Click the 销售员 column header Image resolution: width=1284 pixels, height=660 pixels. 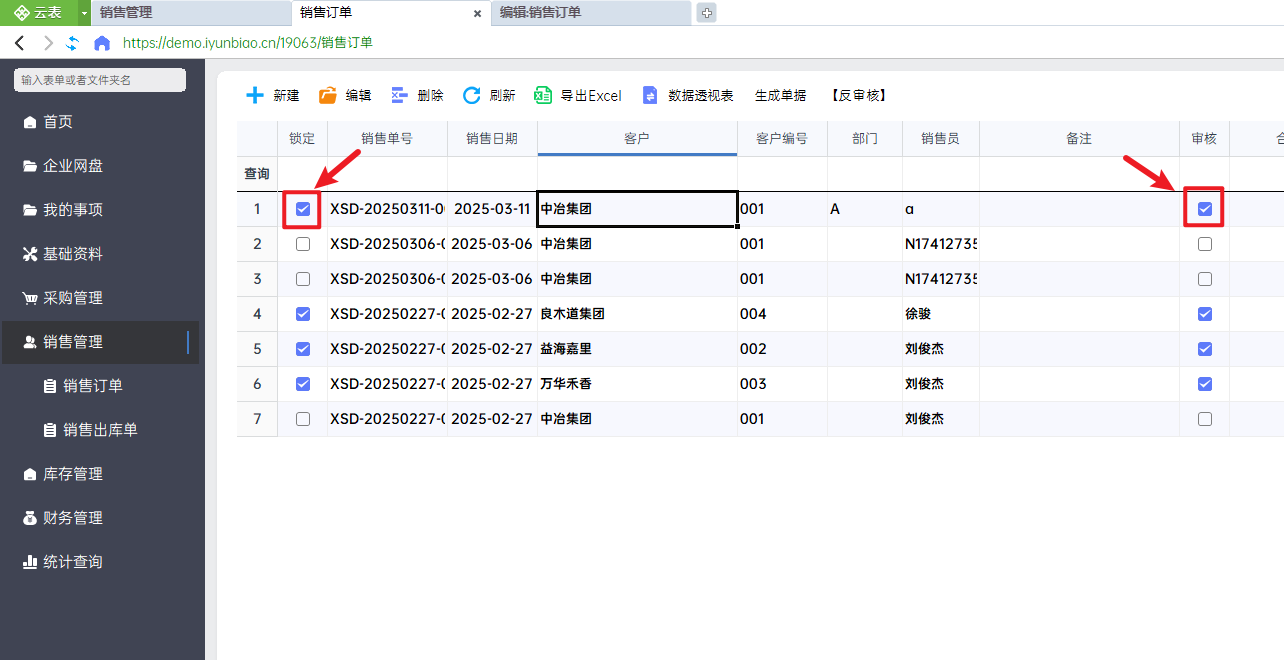pos(940,139)
